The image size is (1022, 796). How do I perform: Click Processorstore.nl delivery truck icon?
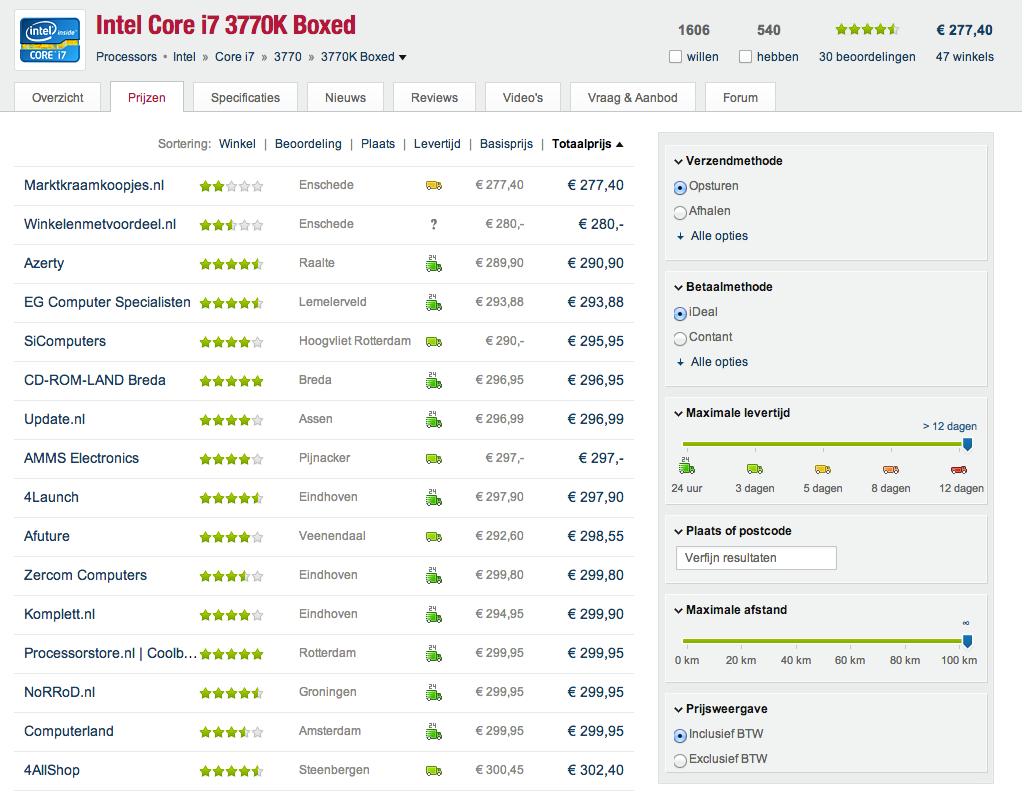pyautogui.click(x=433, y=653)
